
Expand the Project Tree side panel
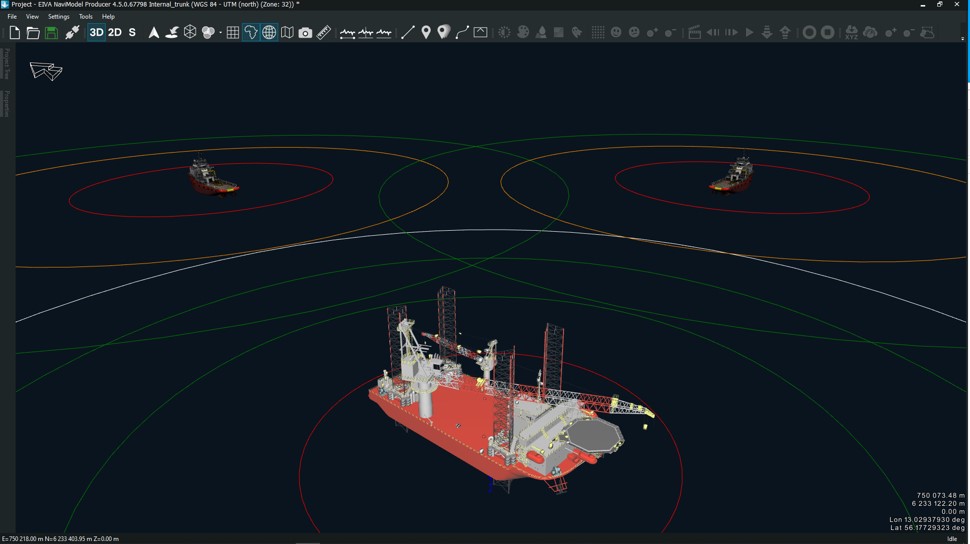[6, 63]
